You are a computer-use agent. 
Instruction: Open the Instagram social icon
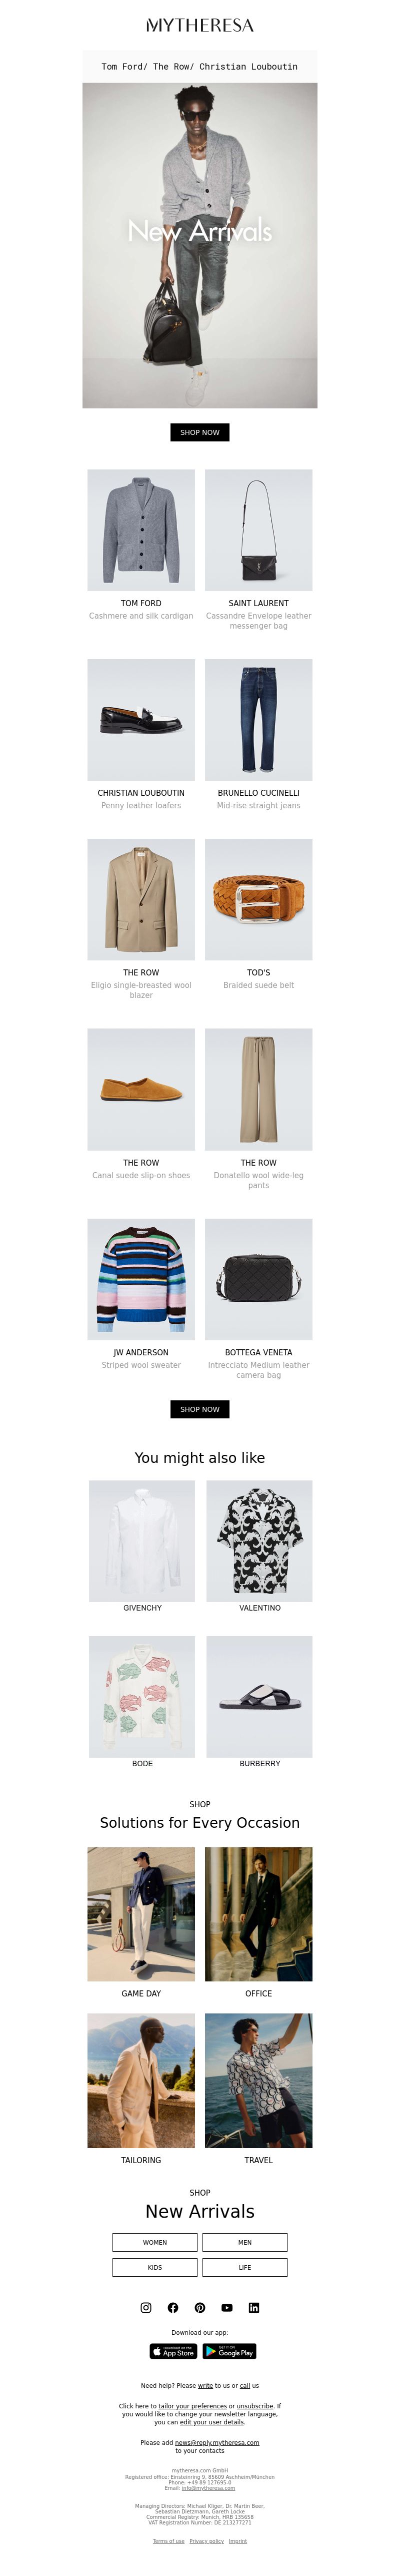[146, 2307]
